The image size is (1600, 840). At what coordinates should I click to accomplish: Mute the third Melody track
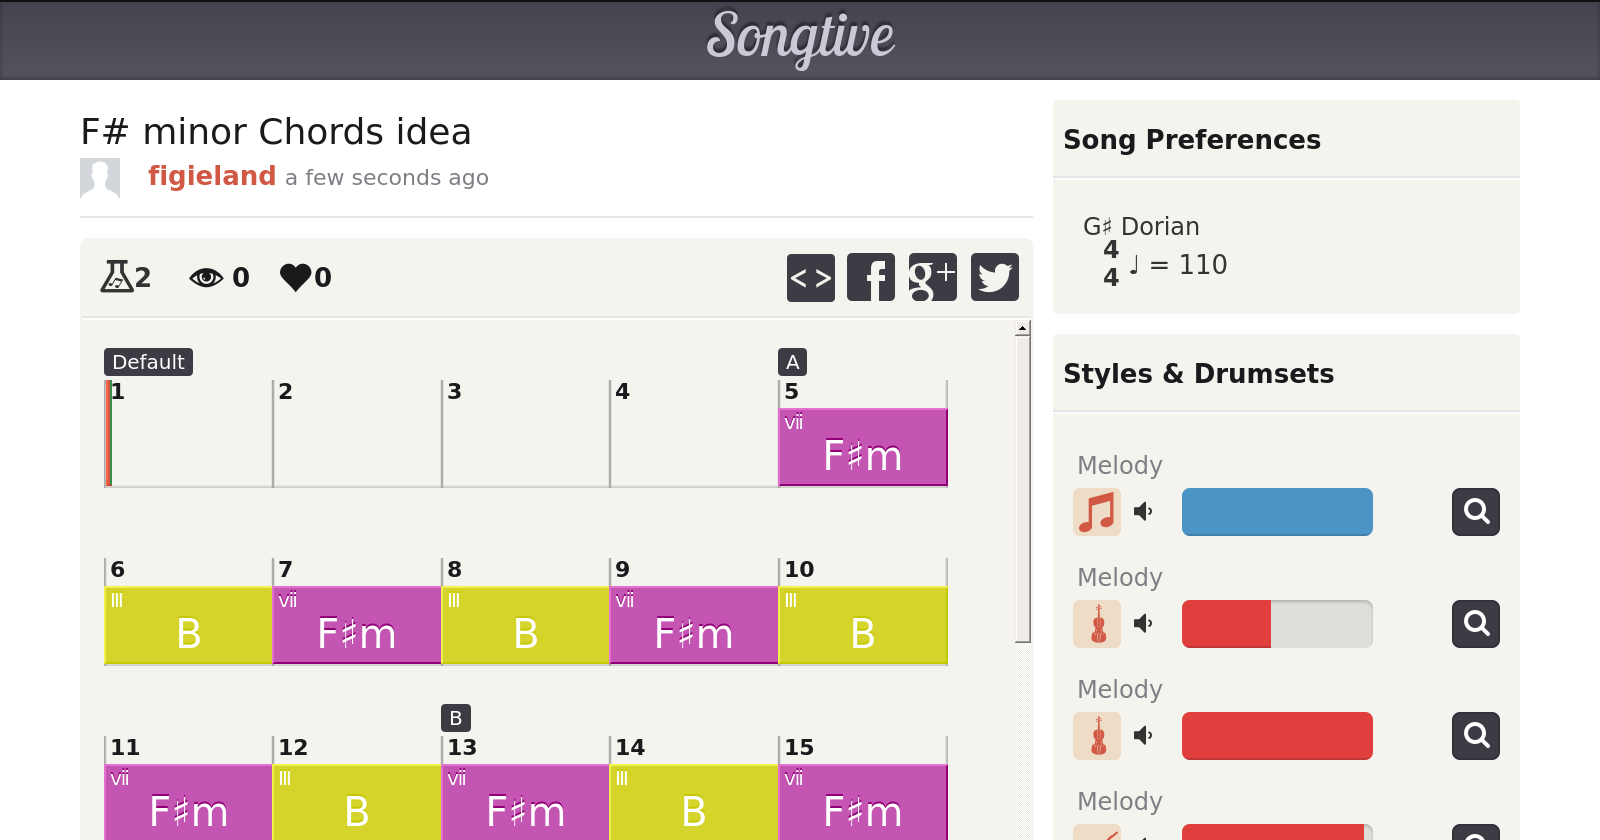(1143, 736)
